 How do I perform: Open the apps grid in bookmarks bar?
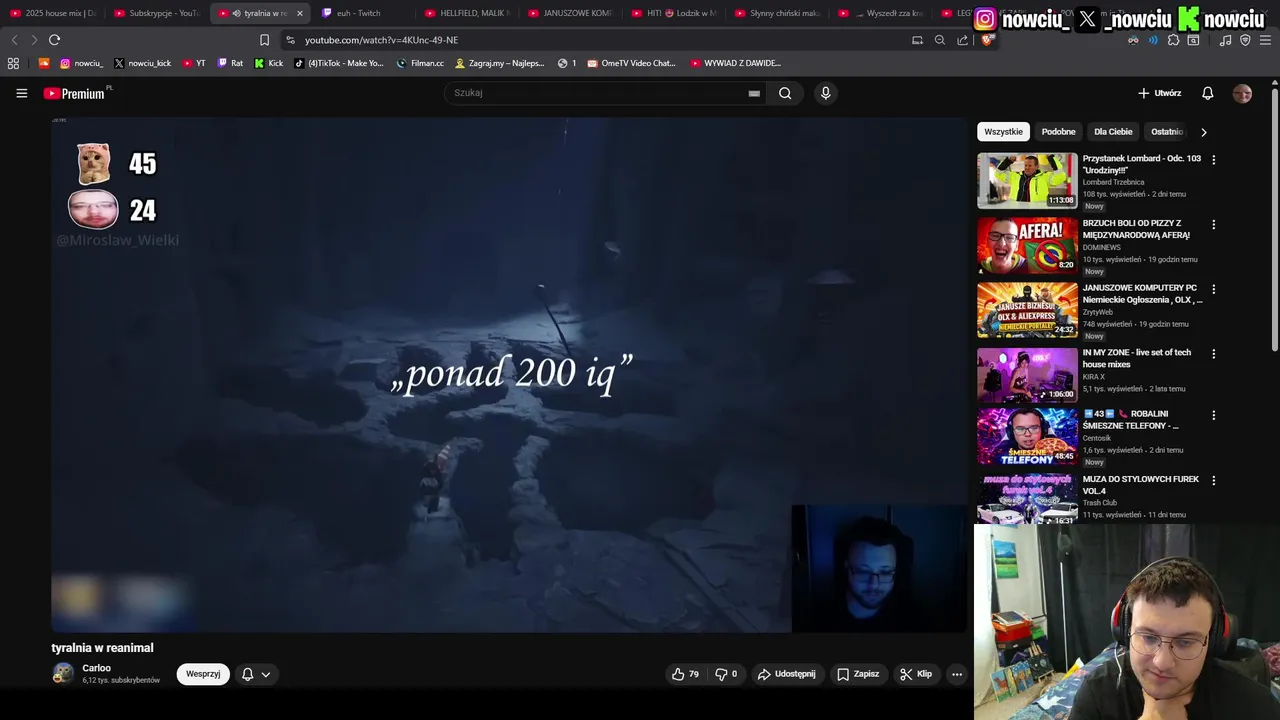pos(13,63)
